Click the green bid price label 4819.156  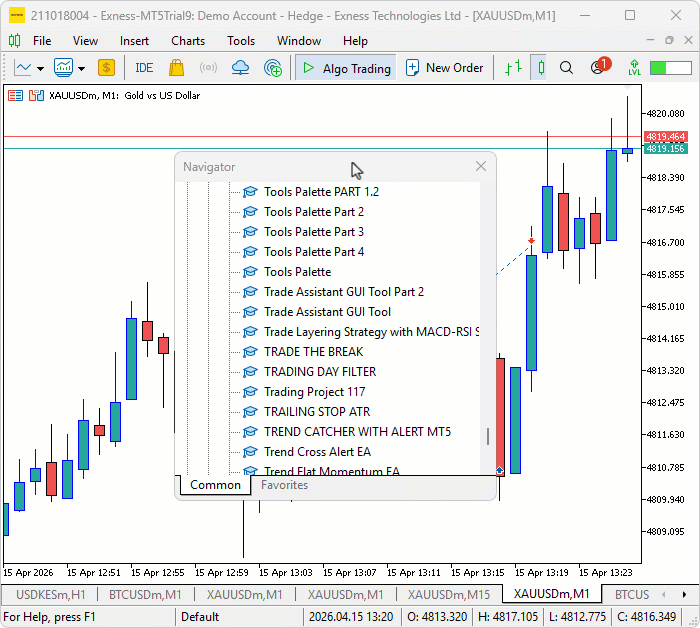[x=666, y=149]
